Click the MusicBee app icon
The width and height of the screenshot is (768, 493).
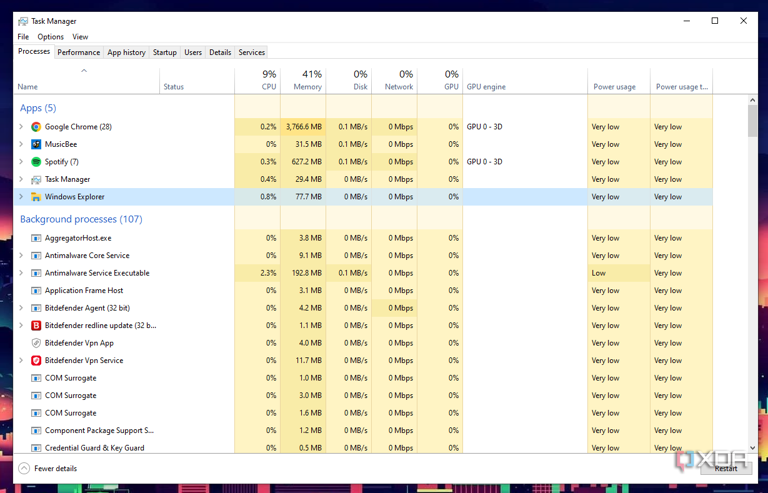point(36,144)
